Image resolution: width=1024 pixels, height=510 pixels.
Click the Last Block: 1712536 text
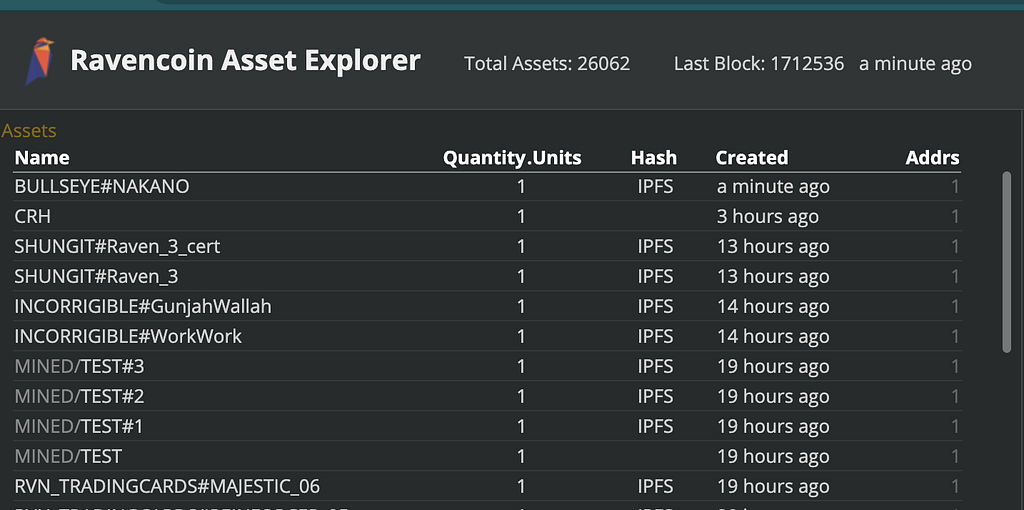tap(759, 64)
